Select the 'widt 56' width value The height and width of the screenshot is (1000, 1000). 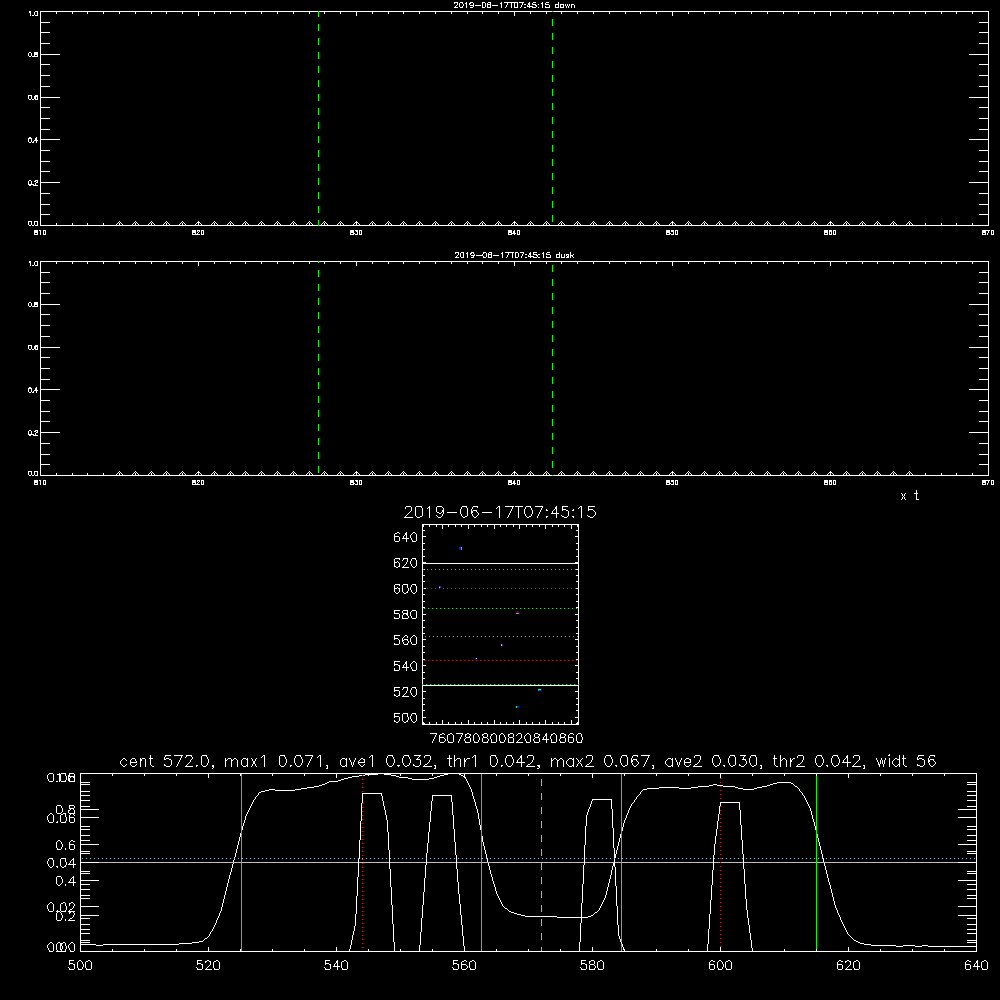tap(906, 761)
